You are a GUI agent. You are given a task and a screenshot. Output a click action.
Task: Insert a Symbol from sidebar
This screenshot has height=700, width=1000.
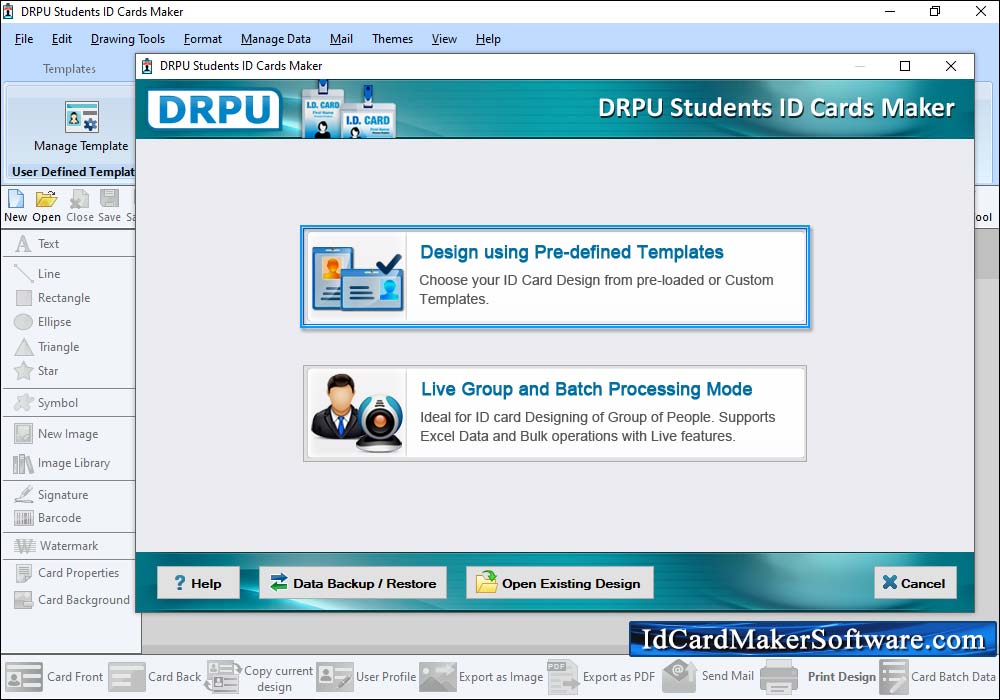coord(46,403)
